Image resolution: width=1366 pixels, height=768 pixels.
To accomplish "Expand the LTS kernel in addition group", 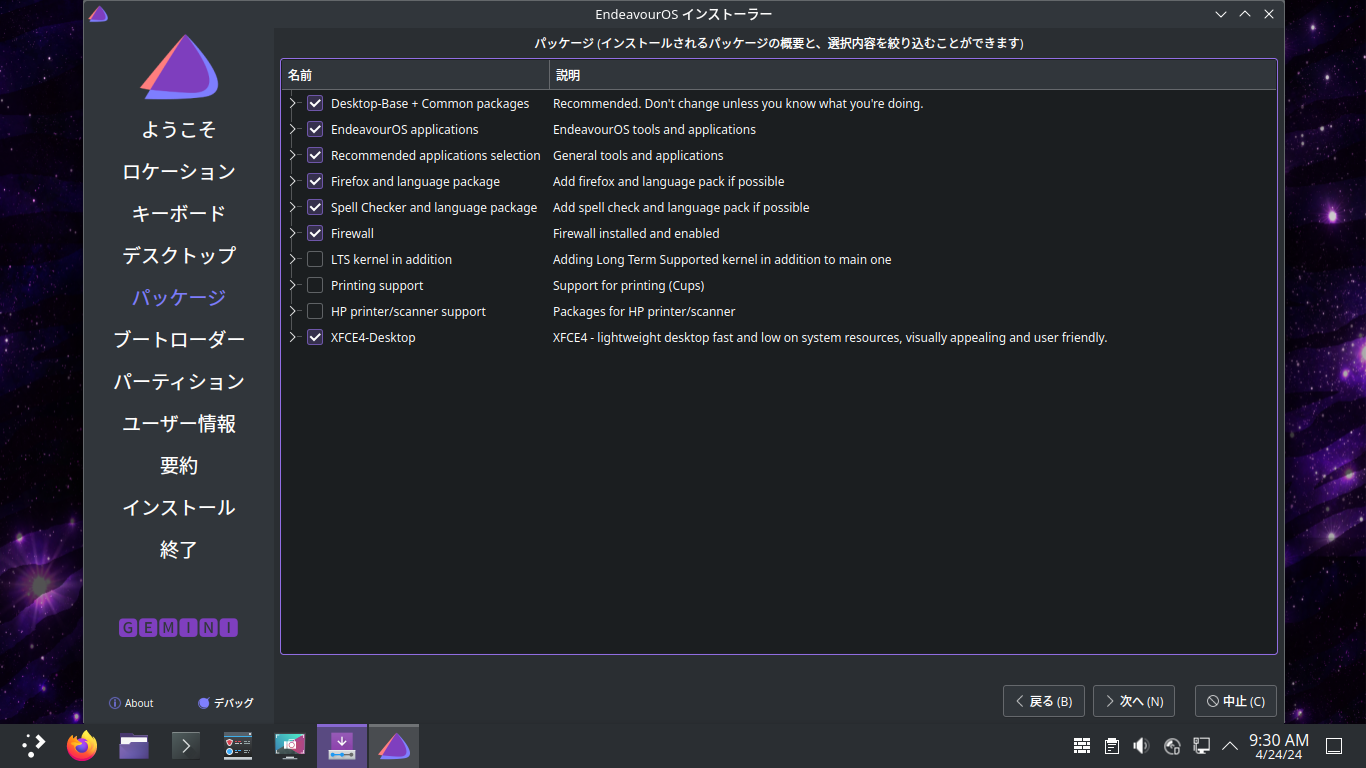I will point(293,259).
